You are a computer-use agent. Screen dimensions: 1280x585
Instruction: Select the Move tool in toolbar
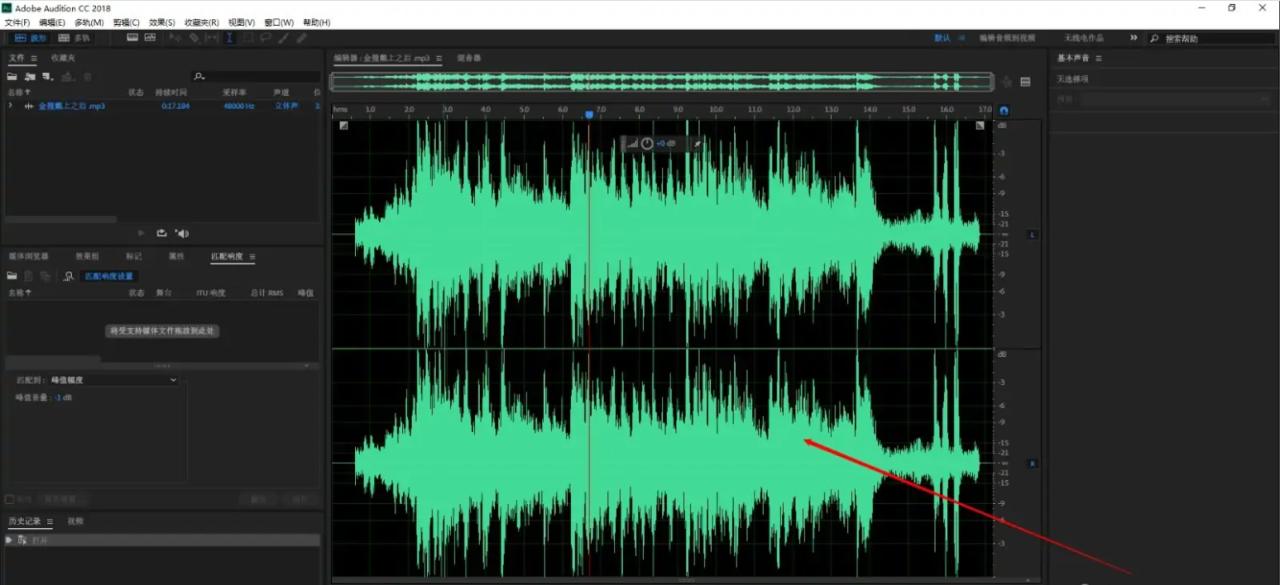point(175,38)
